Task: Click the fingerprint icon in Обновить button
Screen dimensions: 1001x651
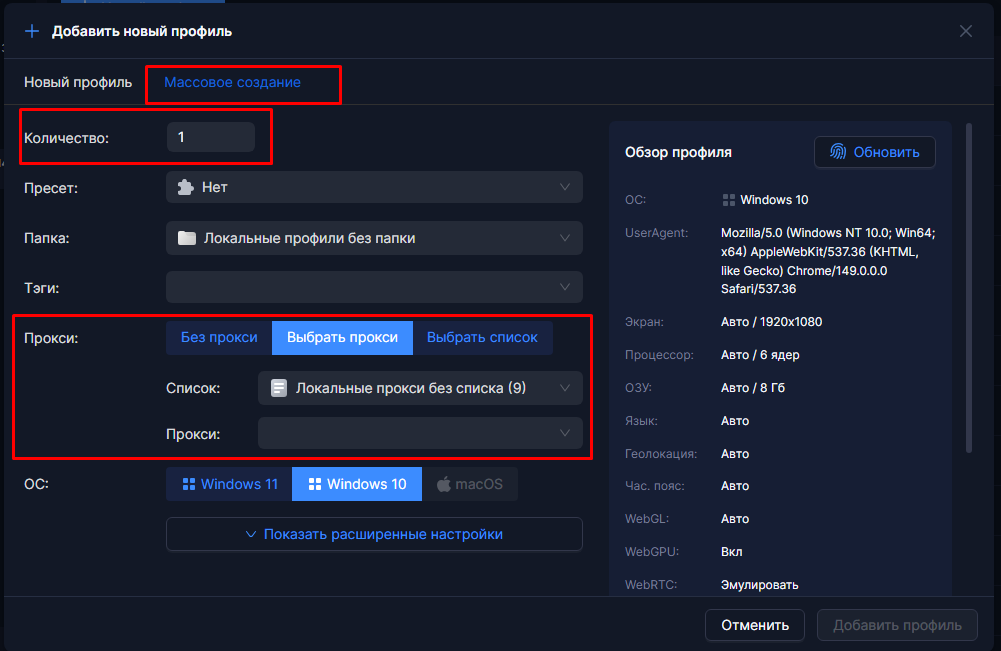Action: tap(838, 152)
